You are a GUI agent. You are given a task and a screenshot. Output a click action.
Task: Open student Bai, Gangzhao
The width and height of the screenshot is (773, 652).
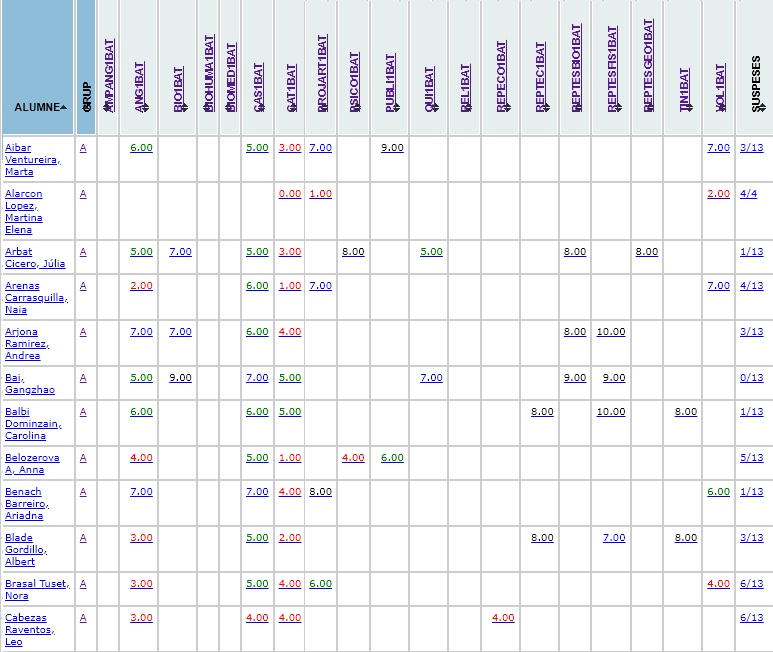click(30, 383)
